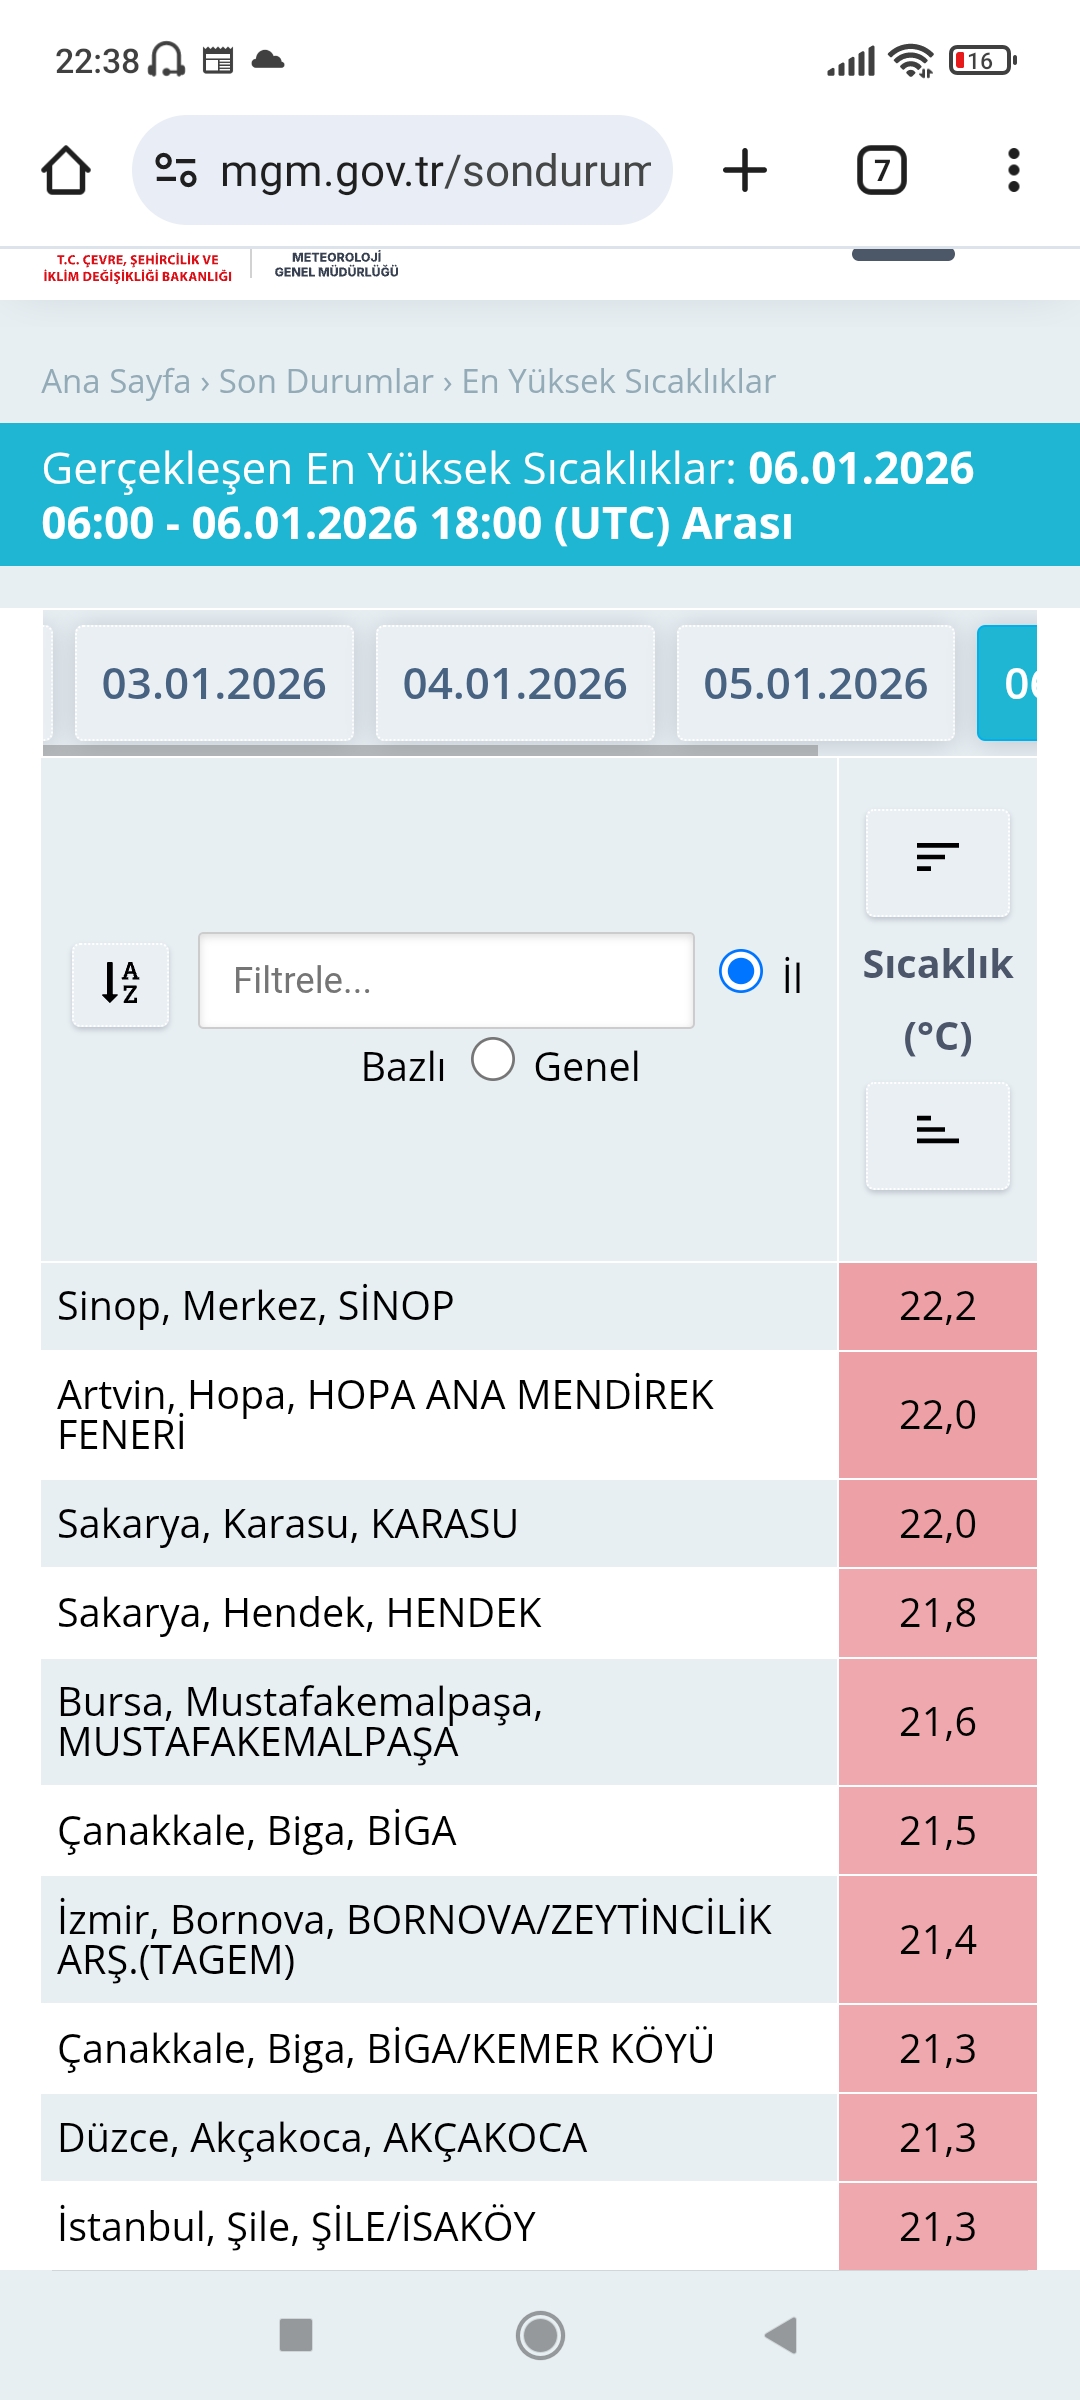
Task: Sort temperatures in descending order icon
Action: click(938, 862)
